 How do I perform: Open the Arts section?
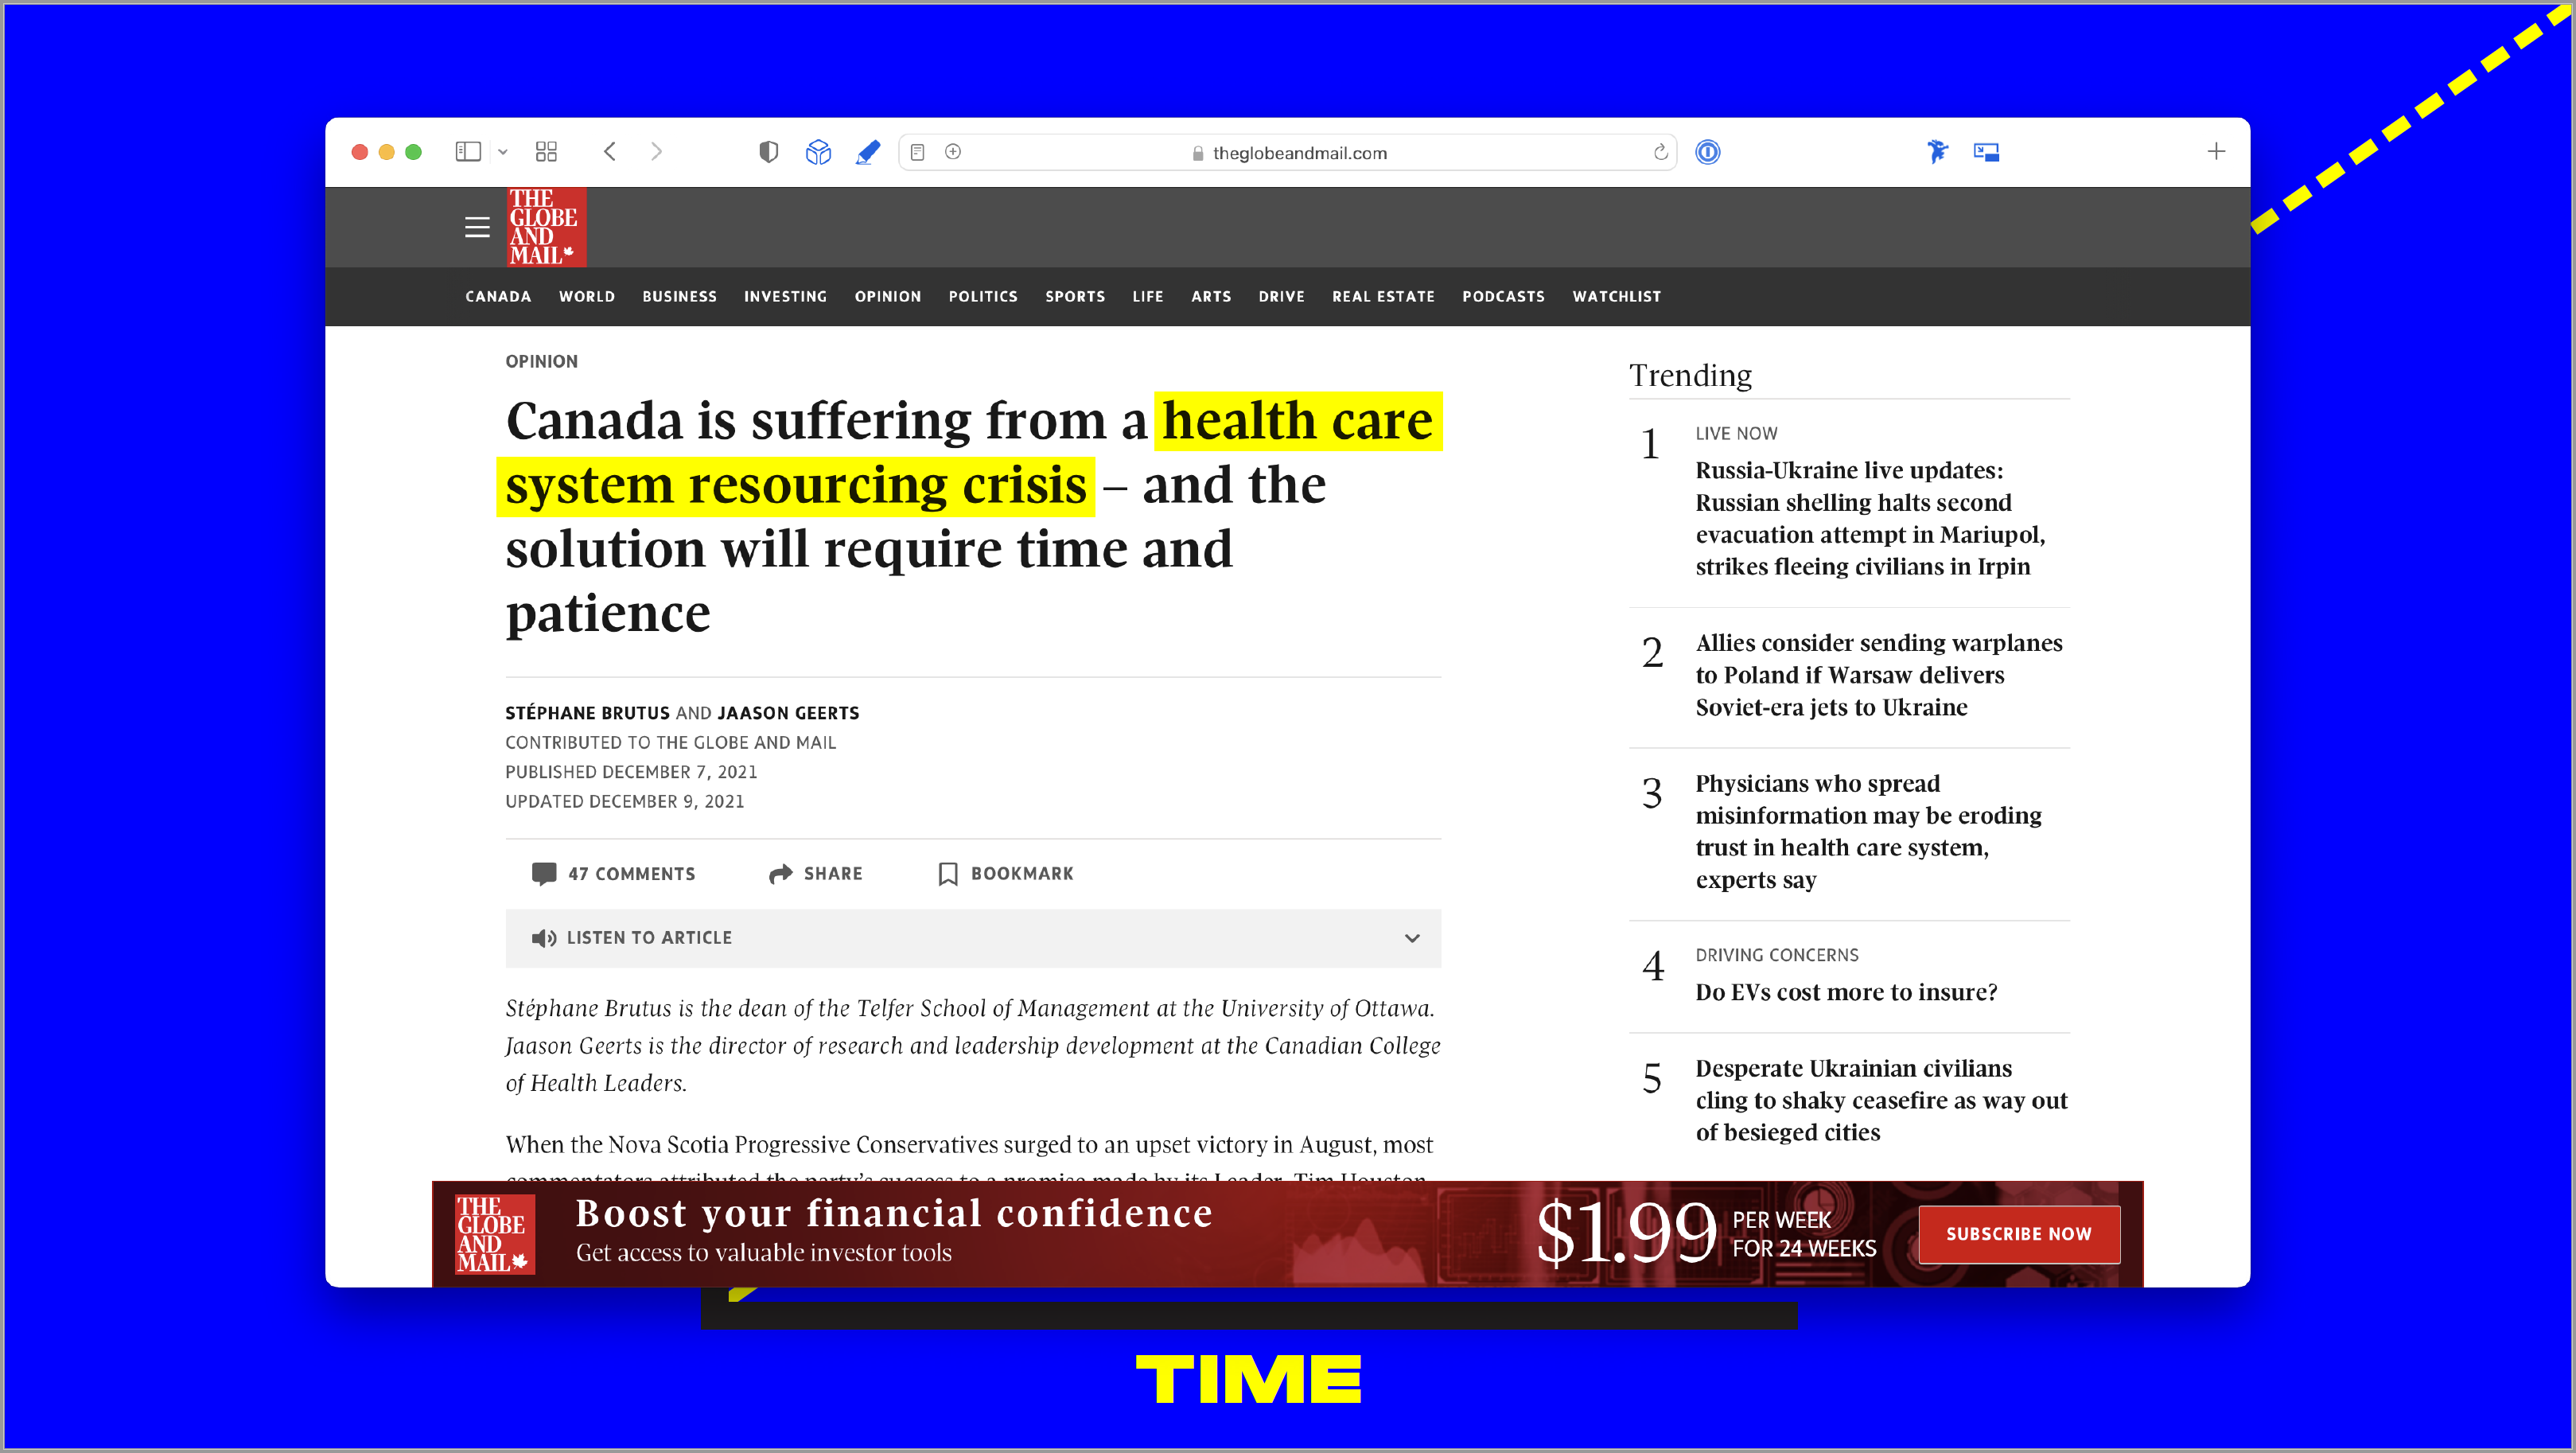click(x=1211, y=297)
